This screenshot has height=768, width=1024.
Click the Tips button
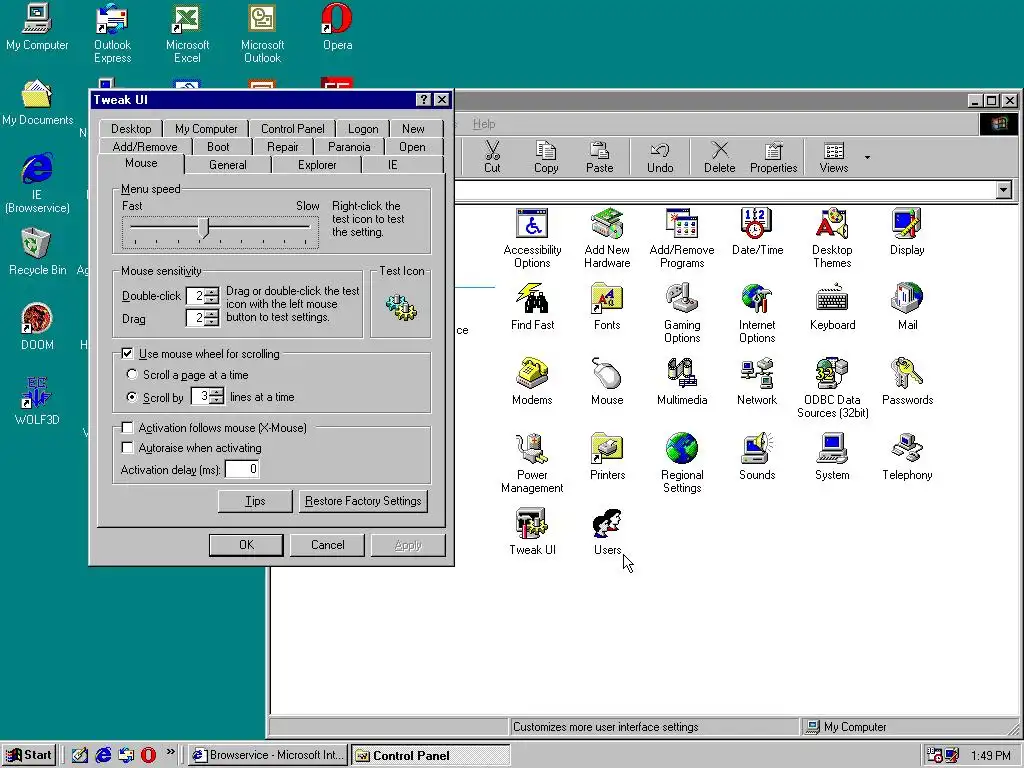(255, 501)
